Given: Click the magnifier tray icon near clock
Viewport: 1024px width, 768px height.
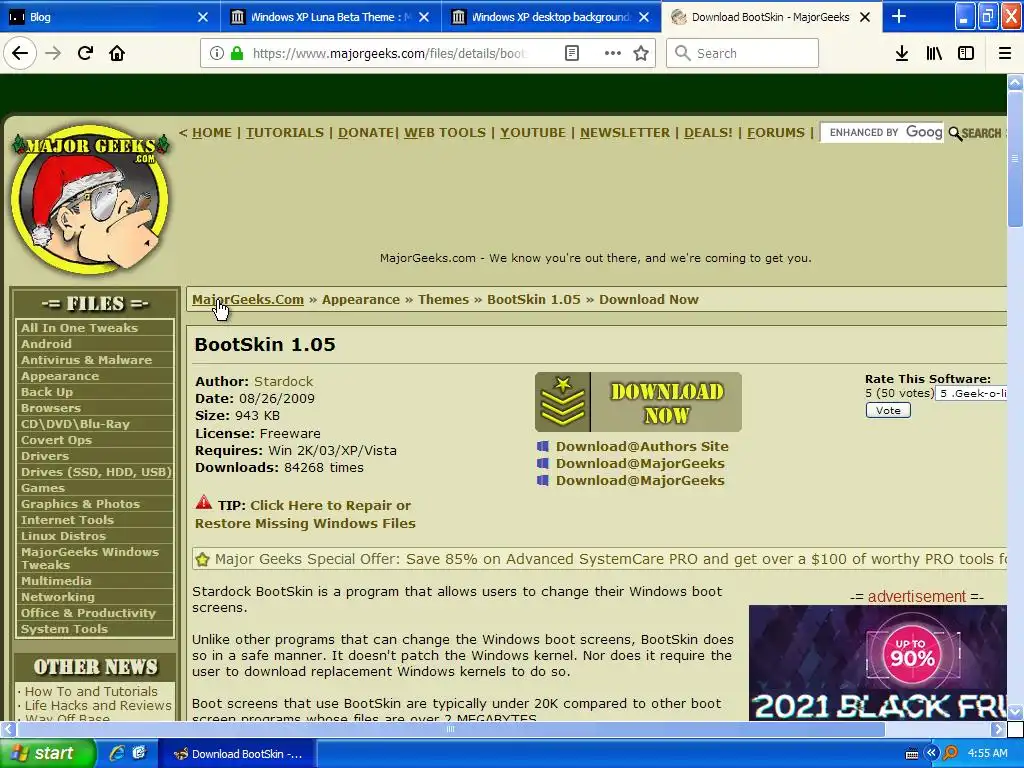Looking at the screenshot, I should click(950, 753).
